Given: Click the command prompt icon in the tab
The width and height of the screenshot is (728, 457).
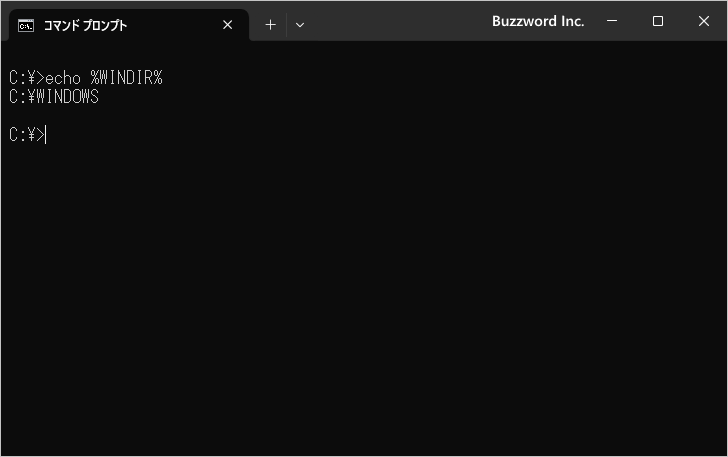Looking at the screenshot, I should (x=27, y=25).
